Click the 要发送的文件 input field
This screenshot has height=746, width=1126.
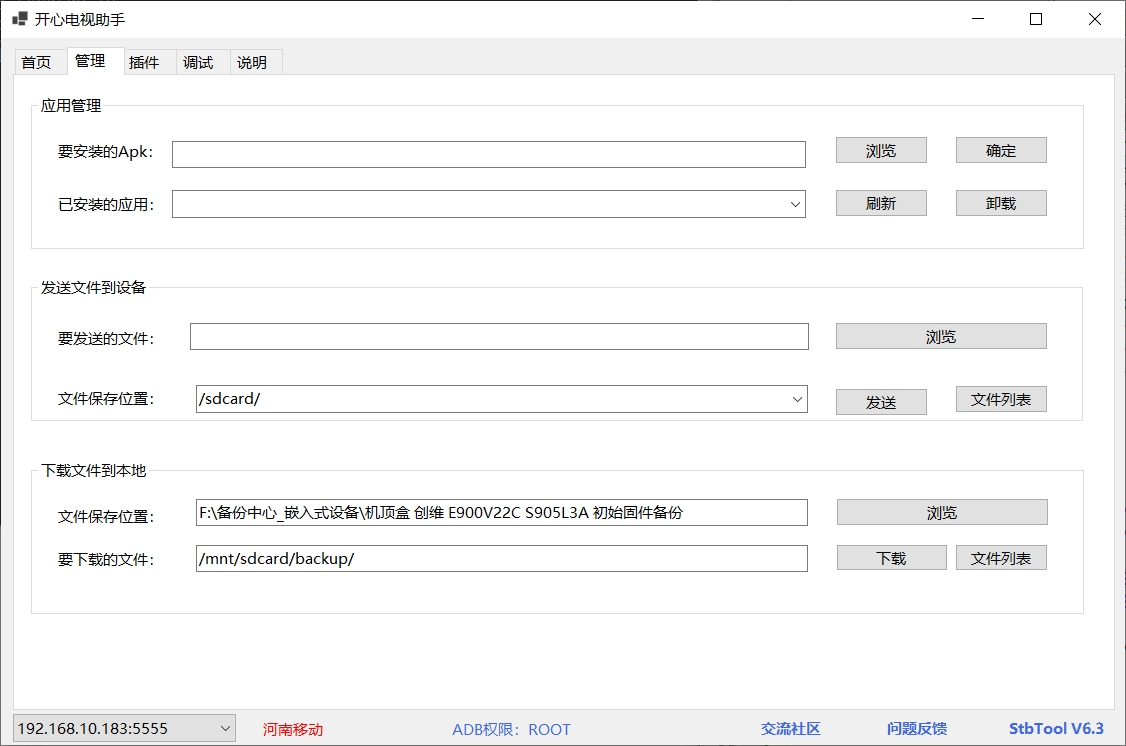tap(499, 337)
